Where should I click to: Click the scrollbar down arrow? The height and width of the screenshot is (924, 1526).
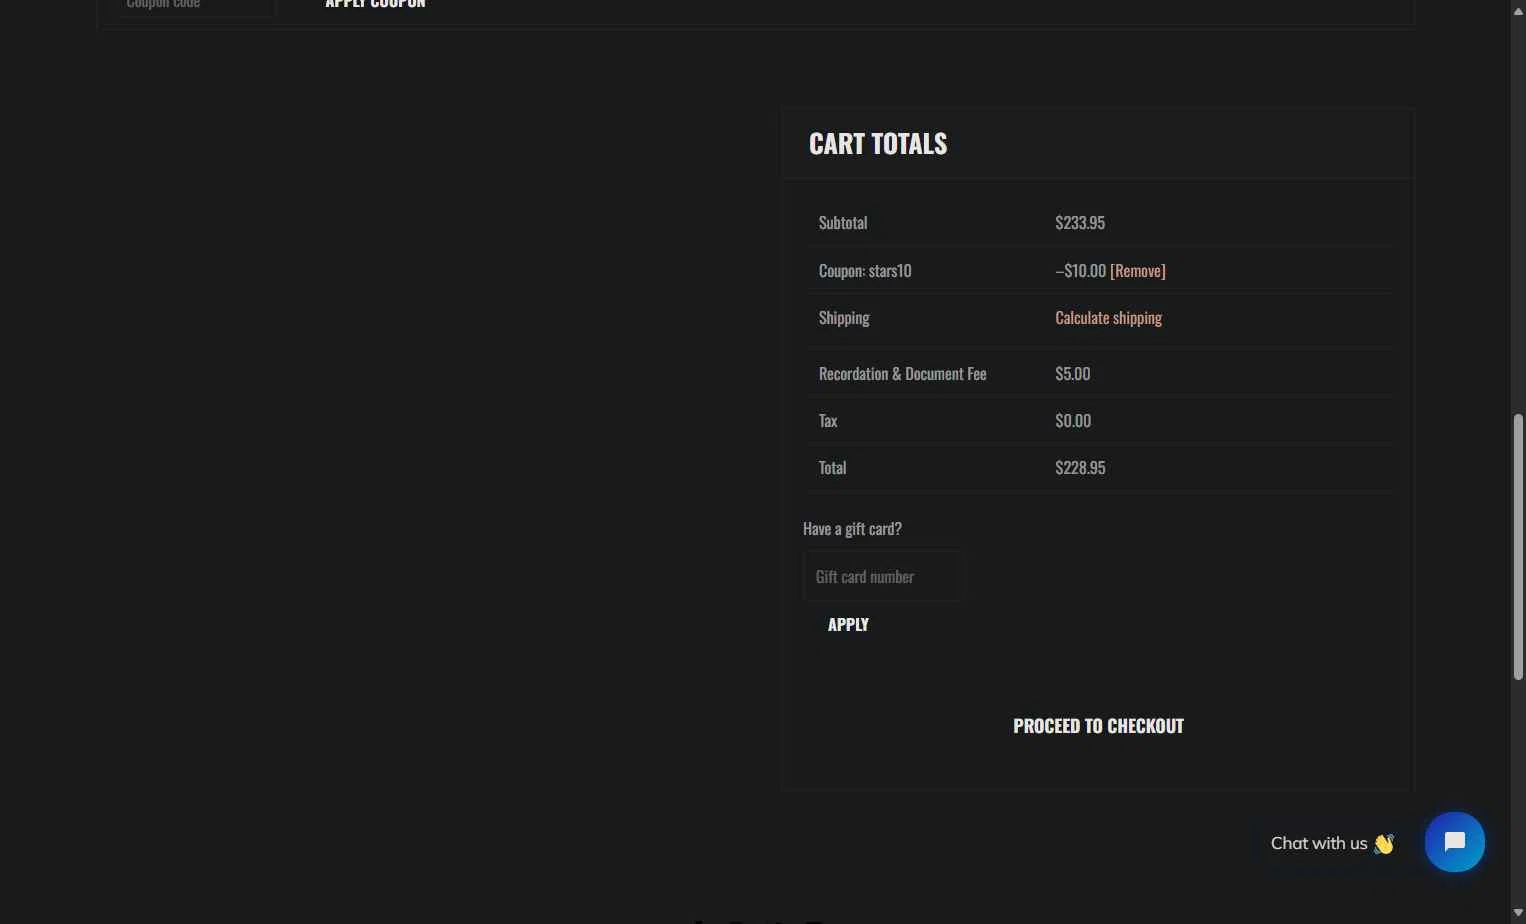pyautogui.click(x=1518, y=914)
